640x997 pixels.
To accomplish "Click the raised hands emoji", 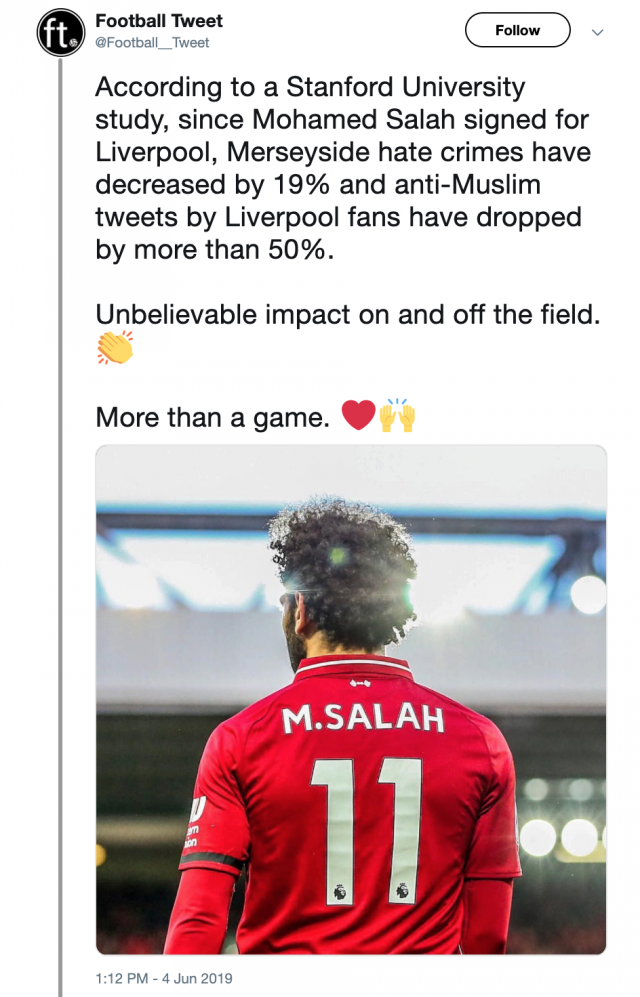I will 397,415.
